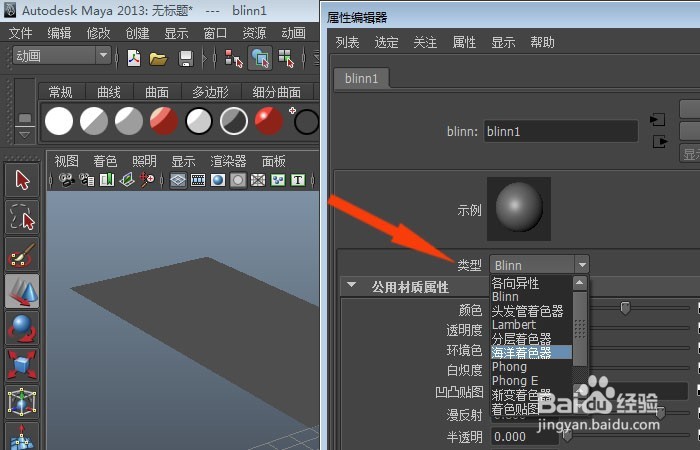The height and width of the screenshot is (450, 700).
Task: Open the shelf options arrow menu
Action: pyautogui.click(x=25, y=134)
